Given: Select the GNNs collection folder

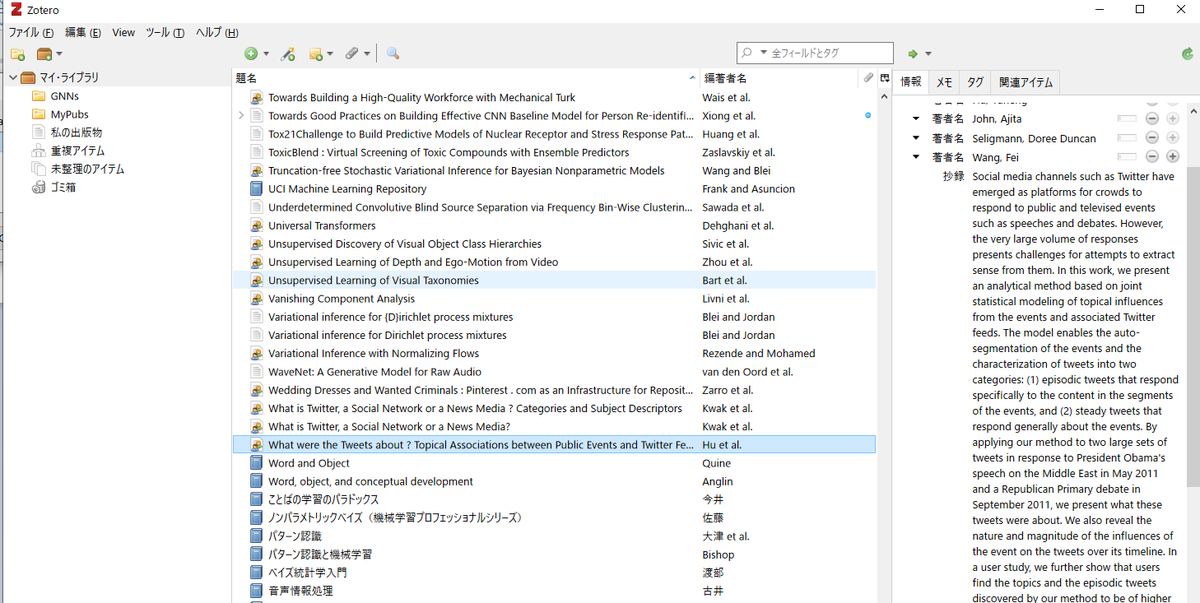Looking at the screenshot, I should [65, 96].
